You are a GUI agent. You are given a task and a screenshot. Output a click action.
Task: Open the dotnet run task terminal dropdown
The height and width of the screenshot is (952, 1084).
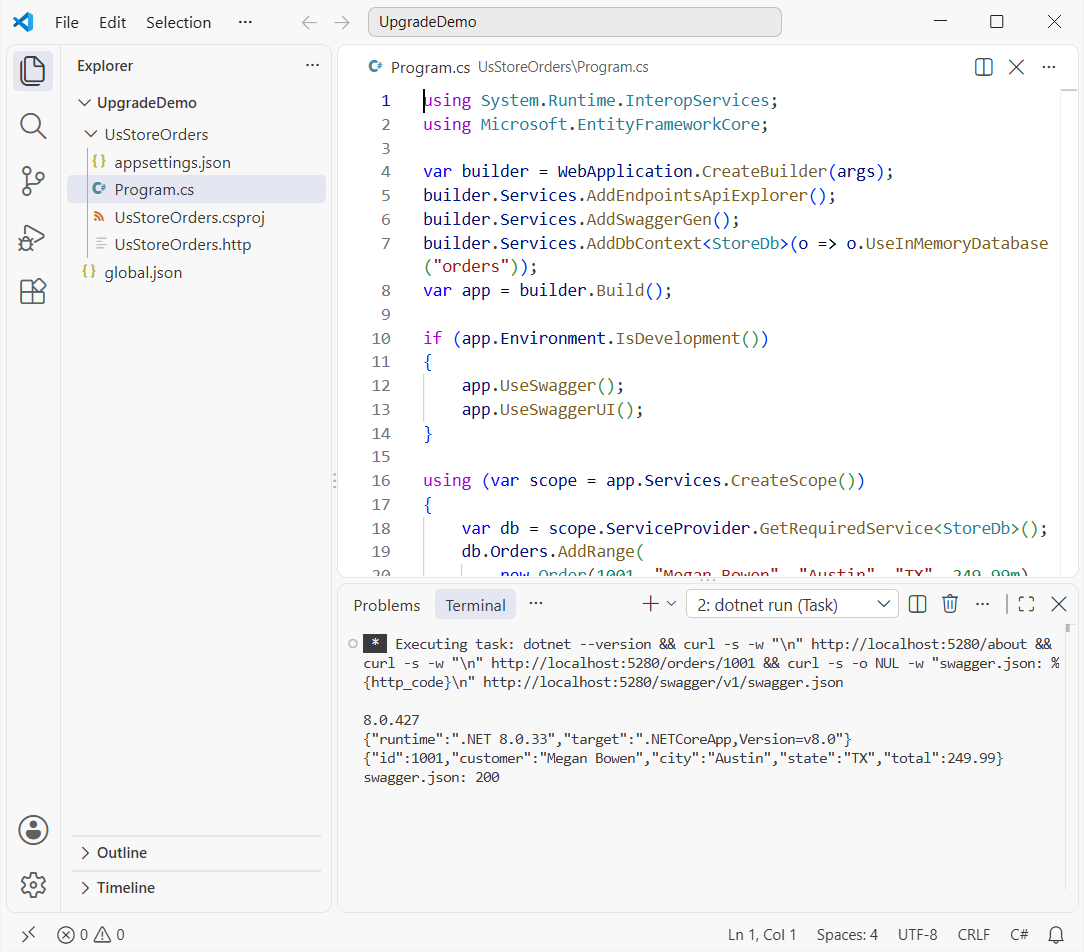[792, 605]
